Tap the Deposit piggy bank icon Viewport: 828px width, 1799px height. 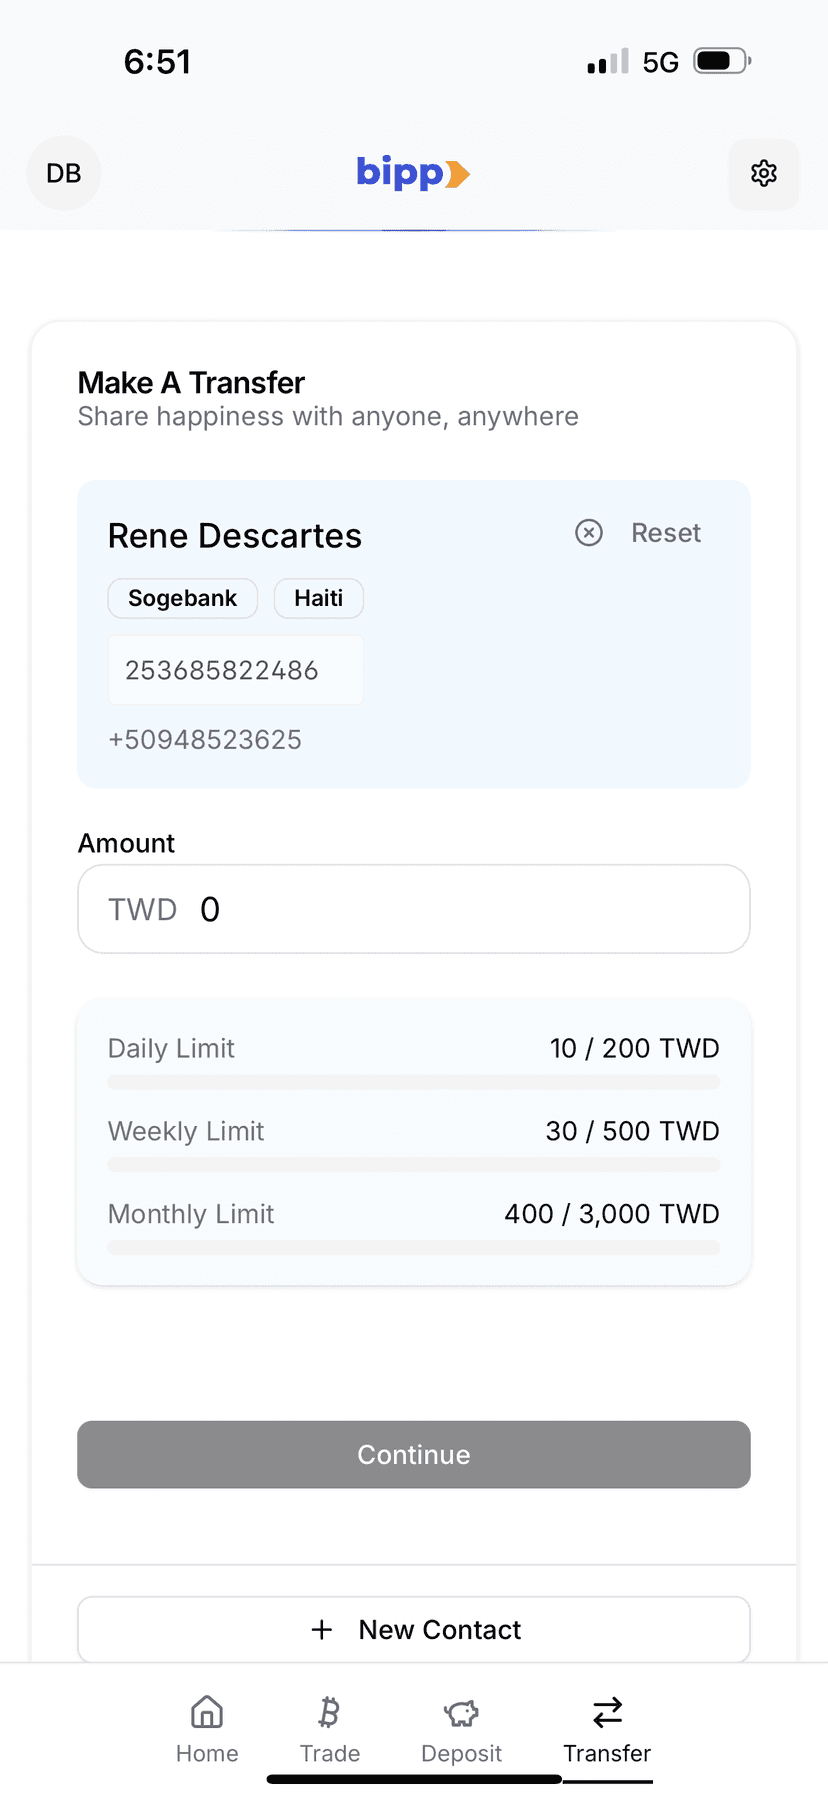click(x=461, y=1712)
